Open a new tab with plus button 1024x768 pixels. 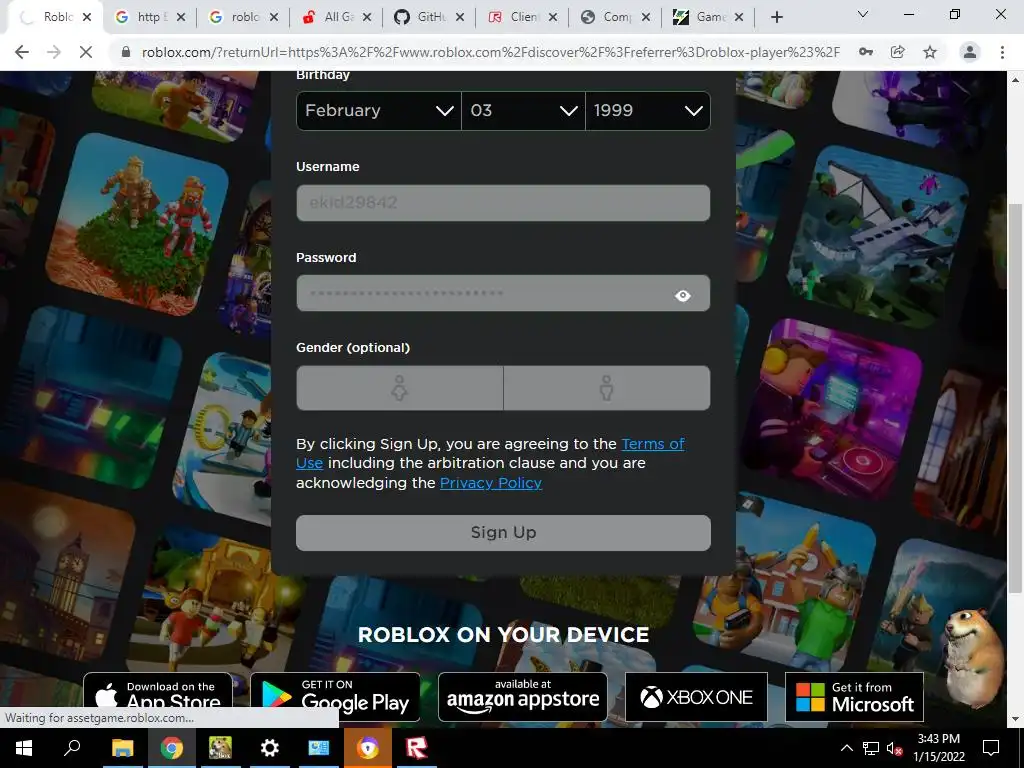(x=776, y=18)
